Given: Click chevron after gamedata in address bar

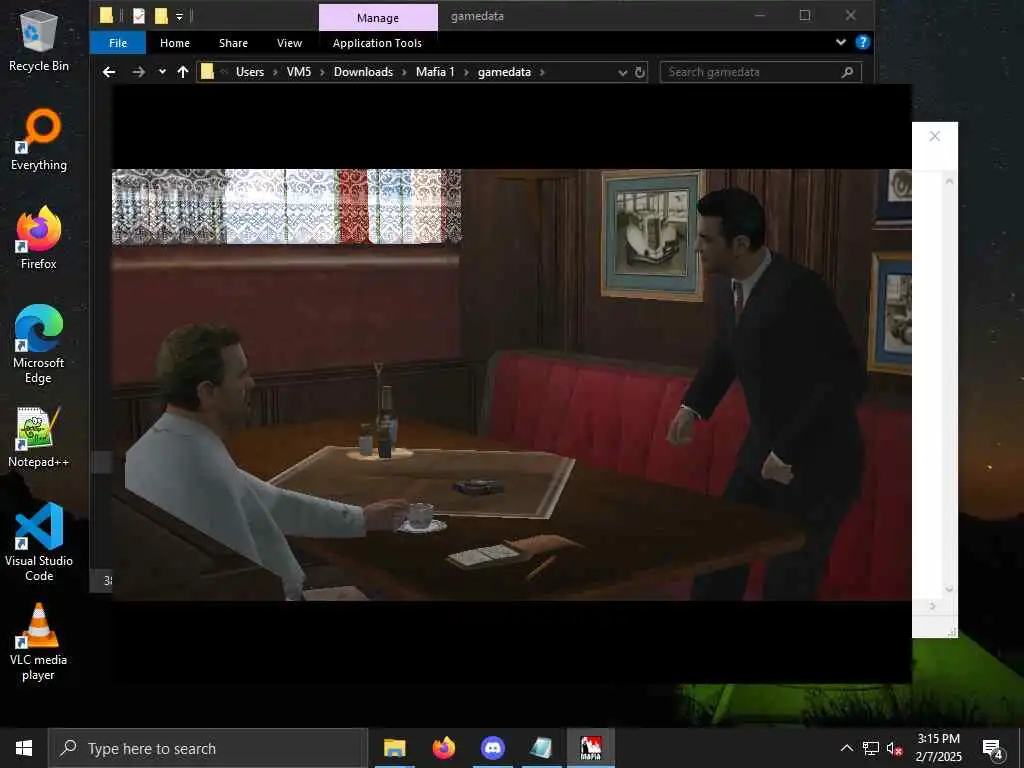Looking at the screenshot, I should click(542, 72).
